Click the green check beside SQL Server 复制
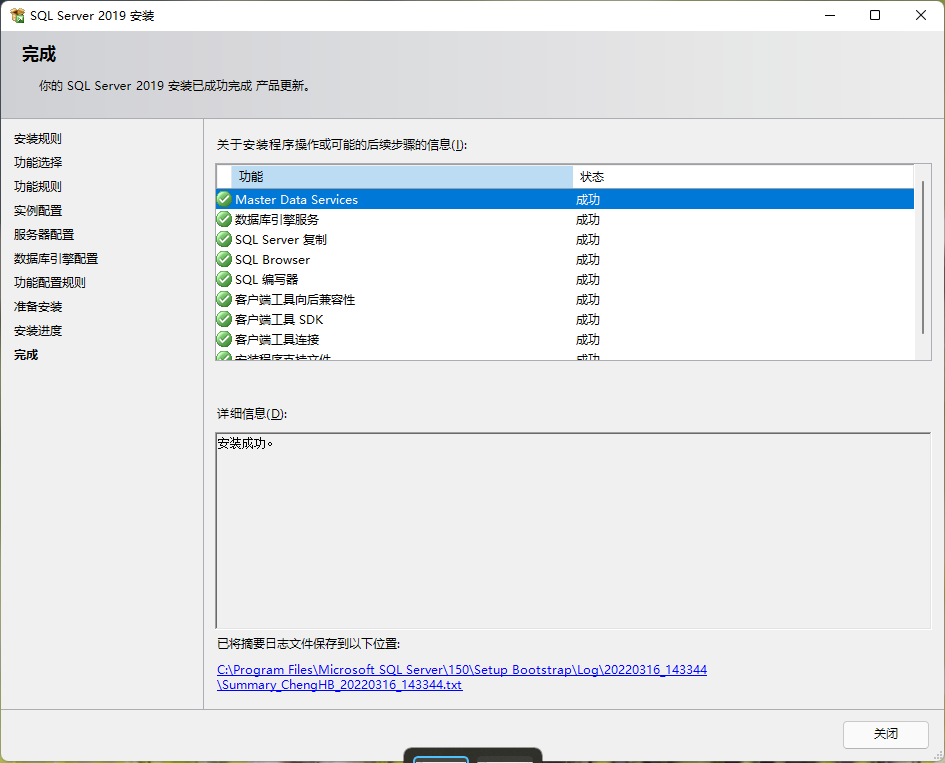The height and width of the screenshot is (763, 945). (x=224, y=239)
